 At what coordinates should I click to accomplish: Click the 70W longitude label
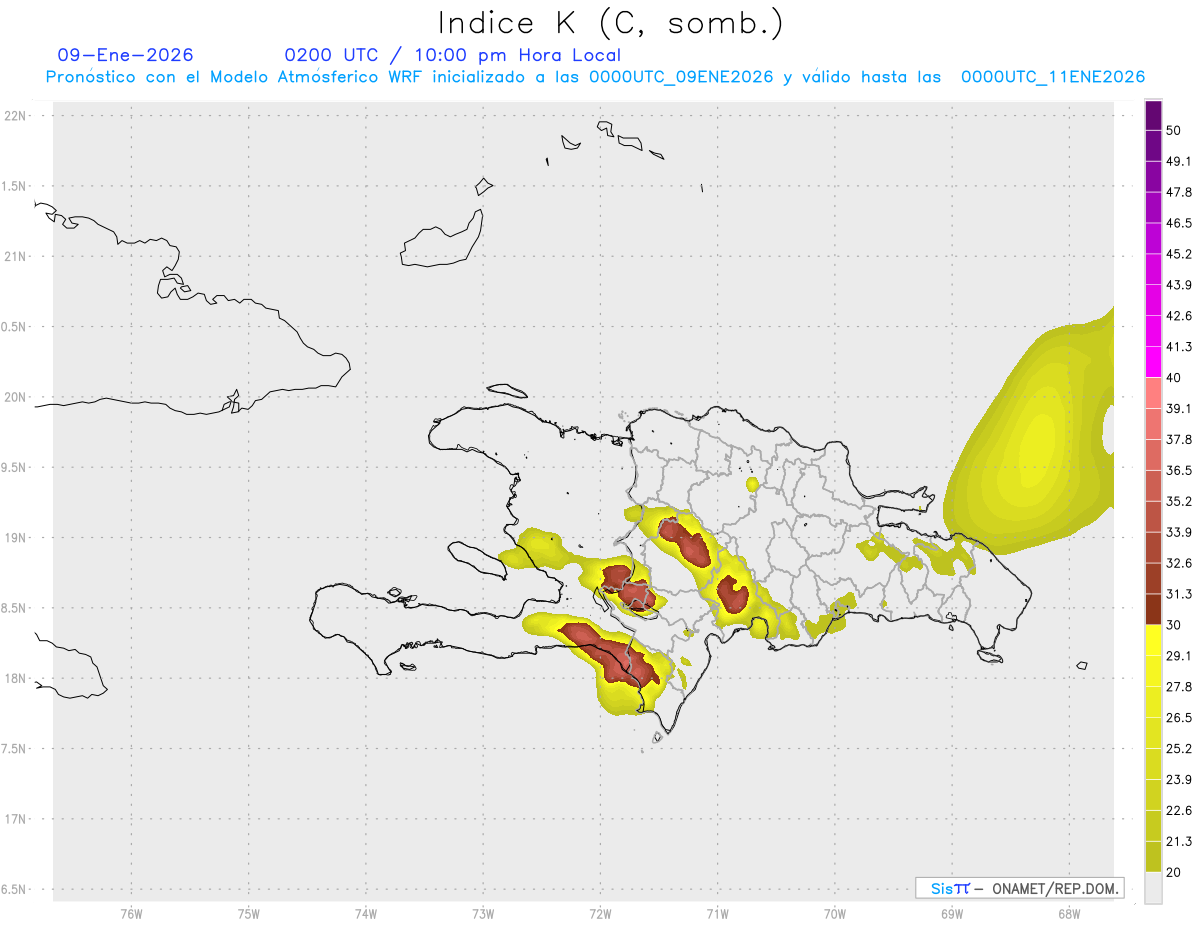click(834, 913)
